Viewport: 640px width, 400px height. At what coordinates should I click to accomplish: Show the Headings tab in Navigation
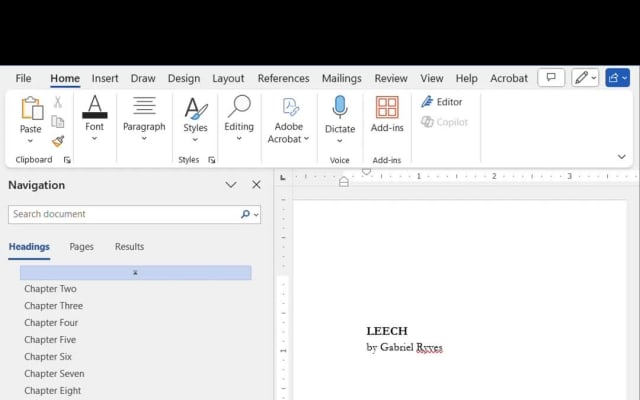coord(29,247)
